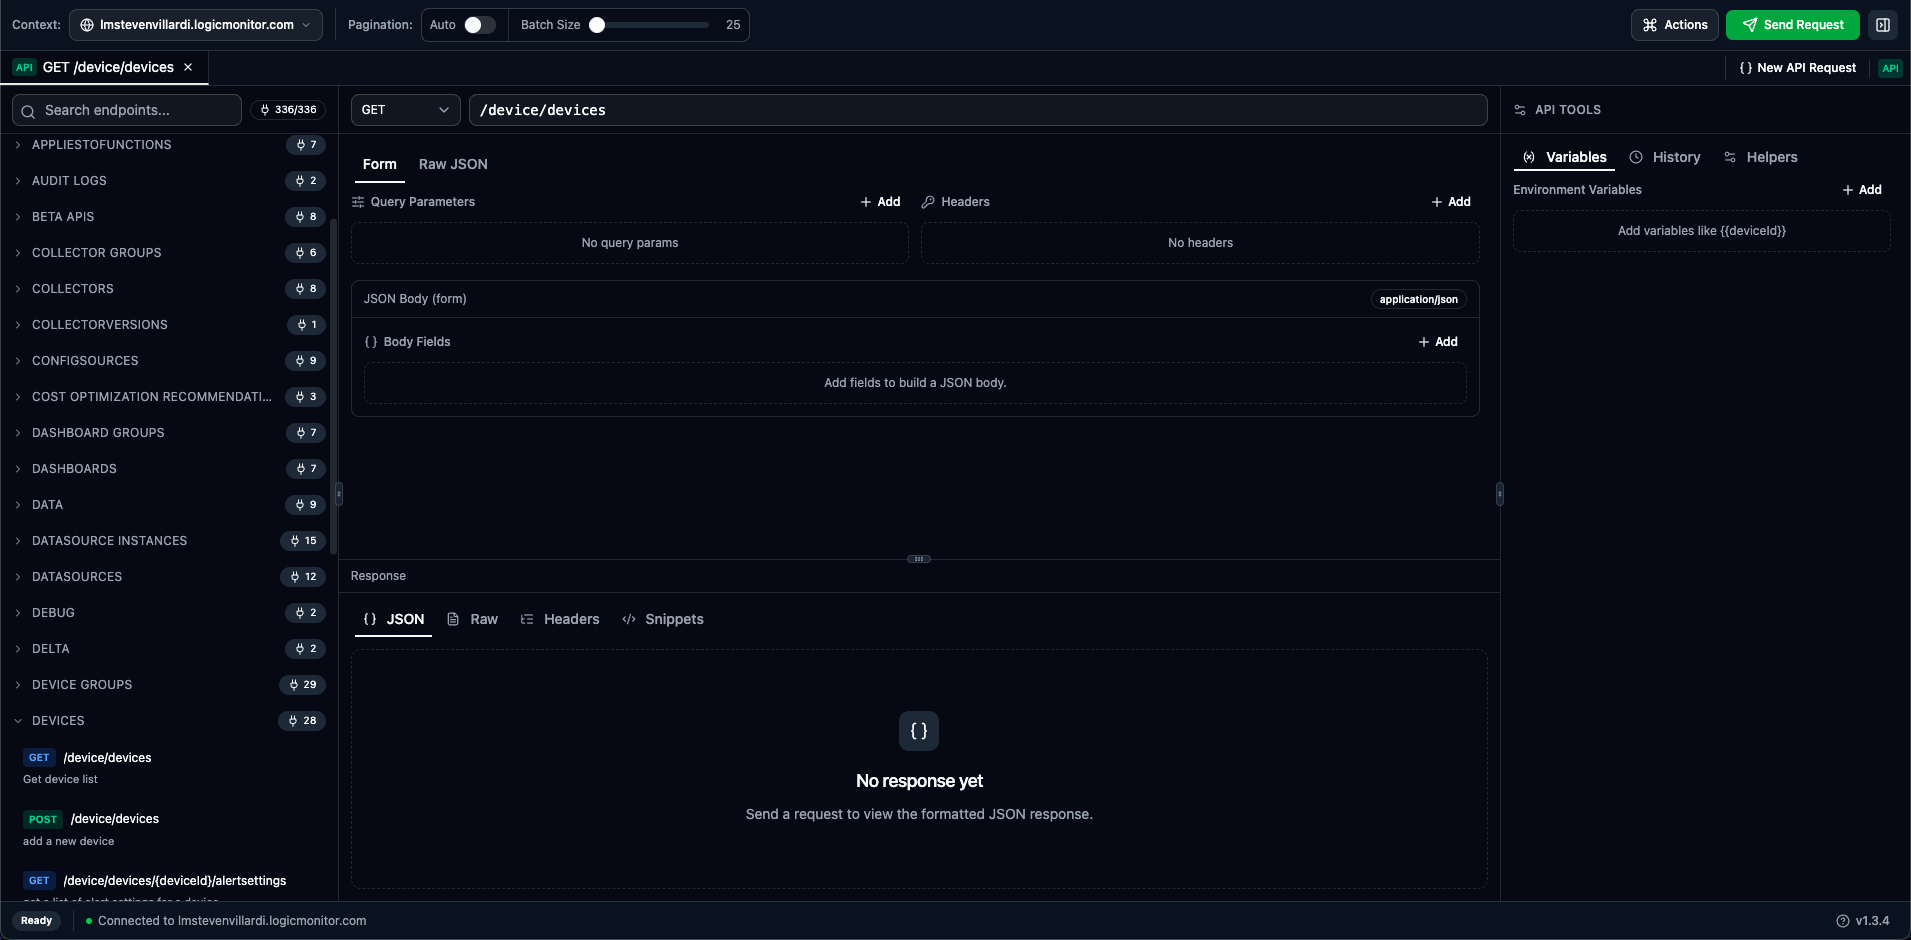This screenshot has height=940, width=1911.
Task: Click the search magnifier in the endpoints sidebar
Action: 27,110
